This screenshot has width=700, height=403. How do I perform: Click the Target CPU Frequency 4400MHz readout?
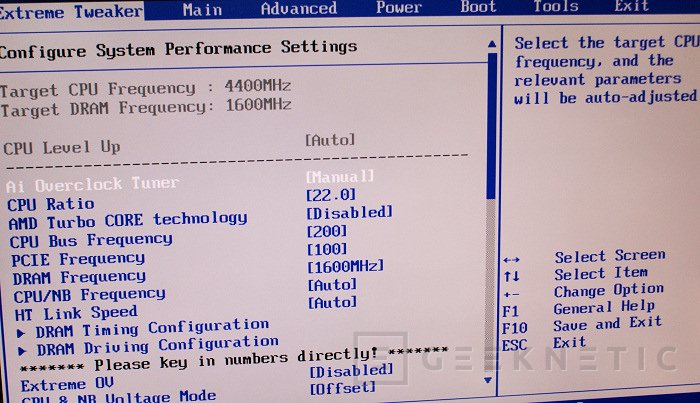coord(146,87)
